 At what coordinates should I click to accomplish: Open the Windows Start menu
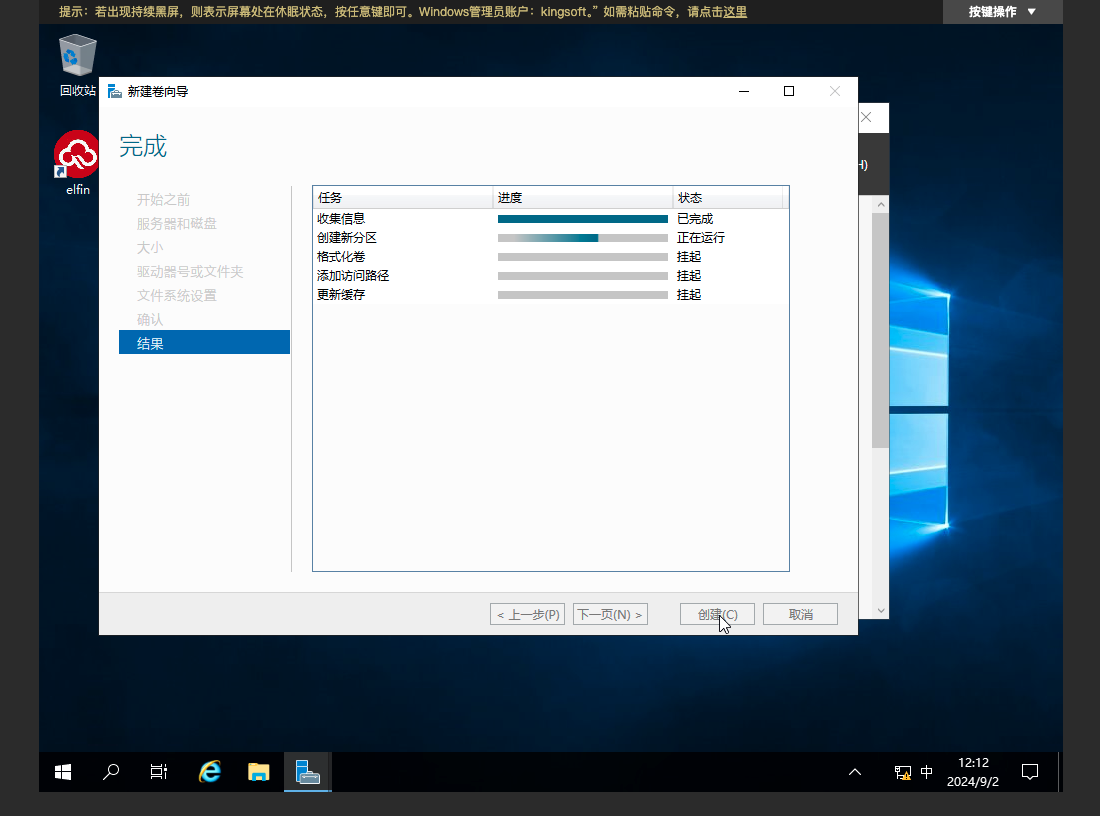tap(63, 772)
